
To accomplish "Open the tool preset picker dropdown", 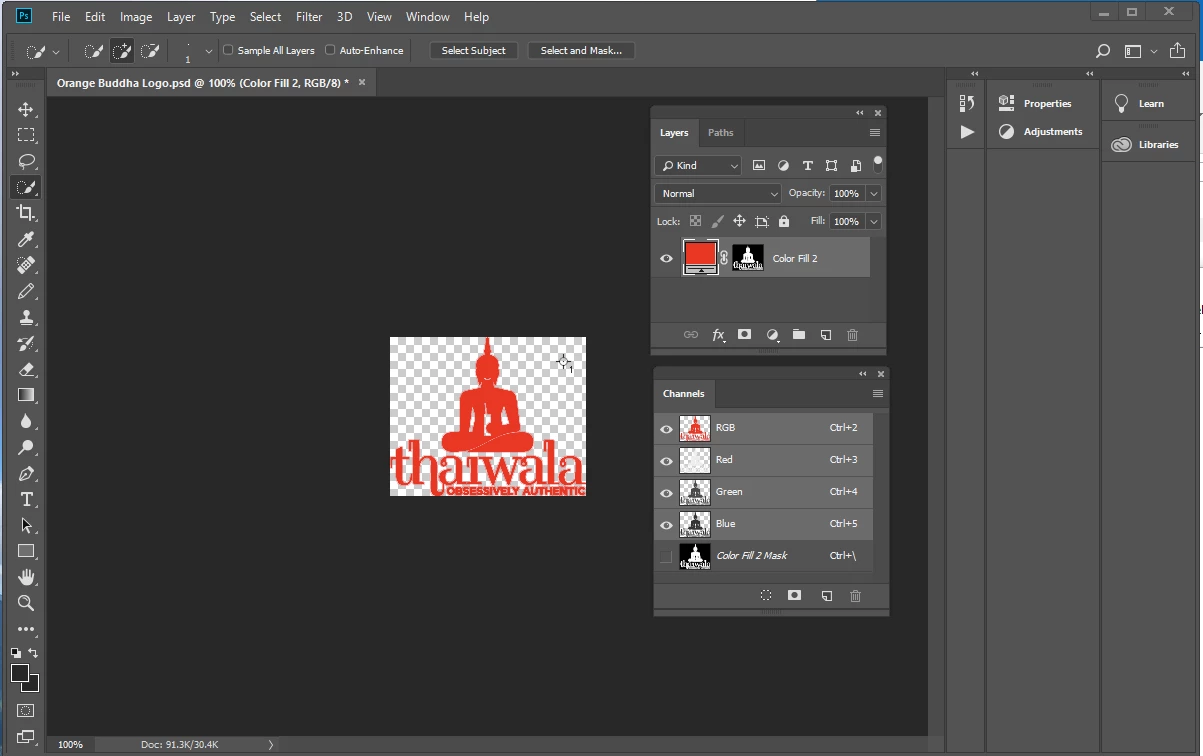I will click(x=56, y=50).
